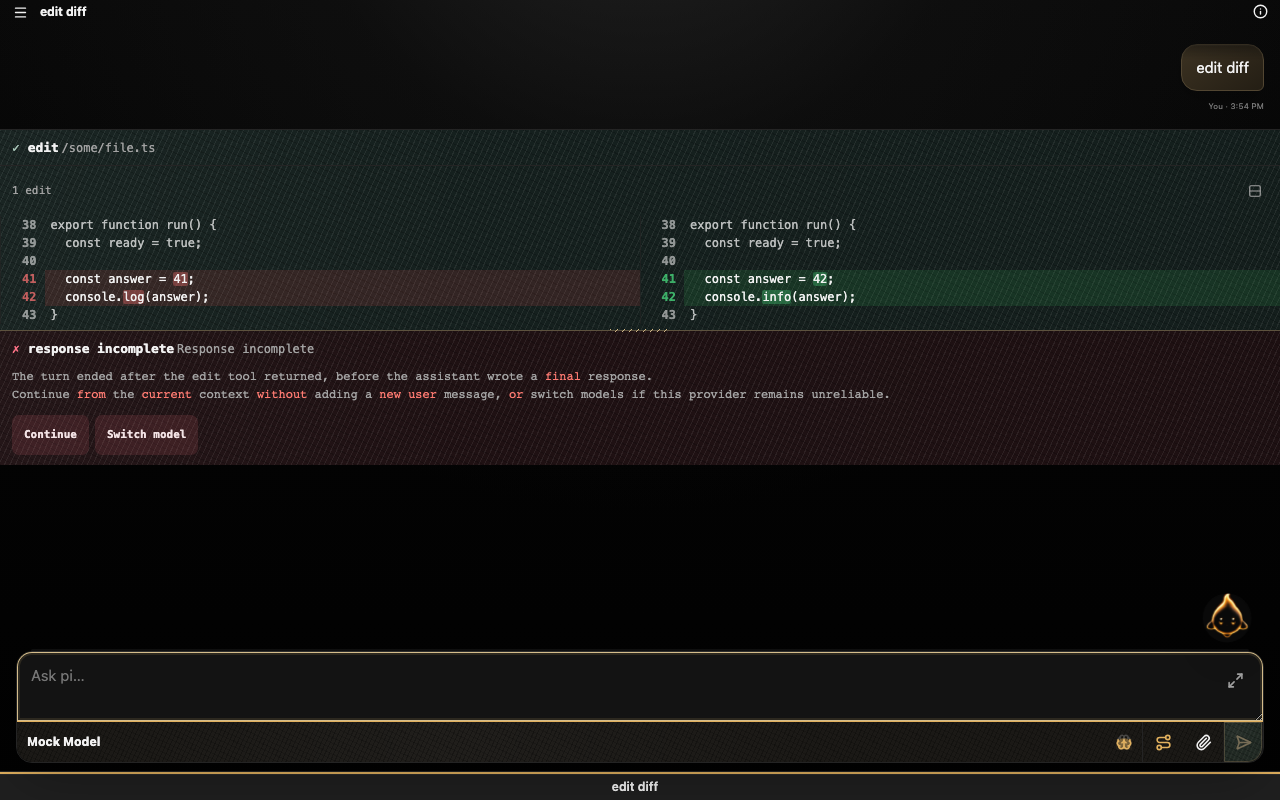Image resolution: width=1280 pixels, height=800 pixels.
Task: Click the bottom 'edit diff' status bar label
Action: (635, 787)
